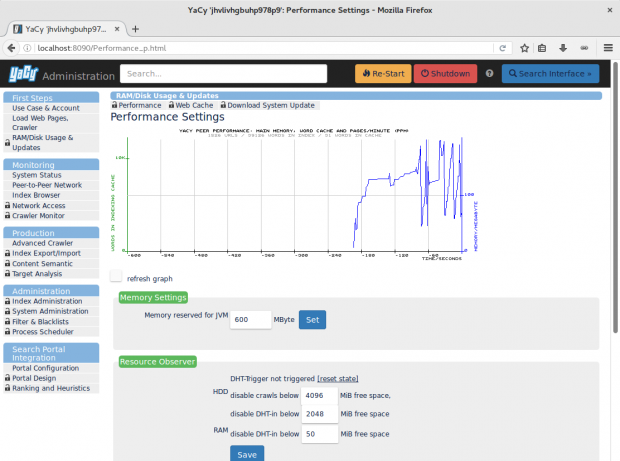Reload the page from the address bar
620x461 pixels.
click(x=501, y=47)
